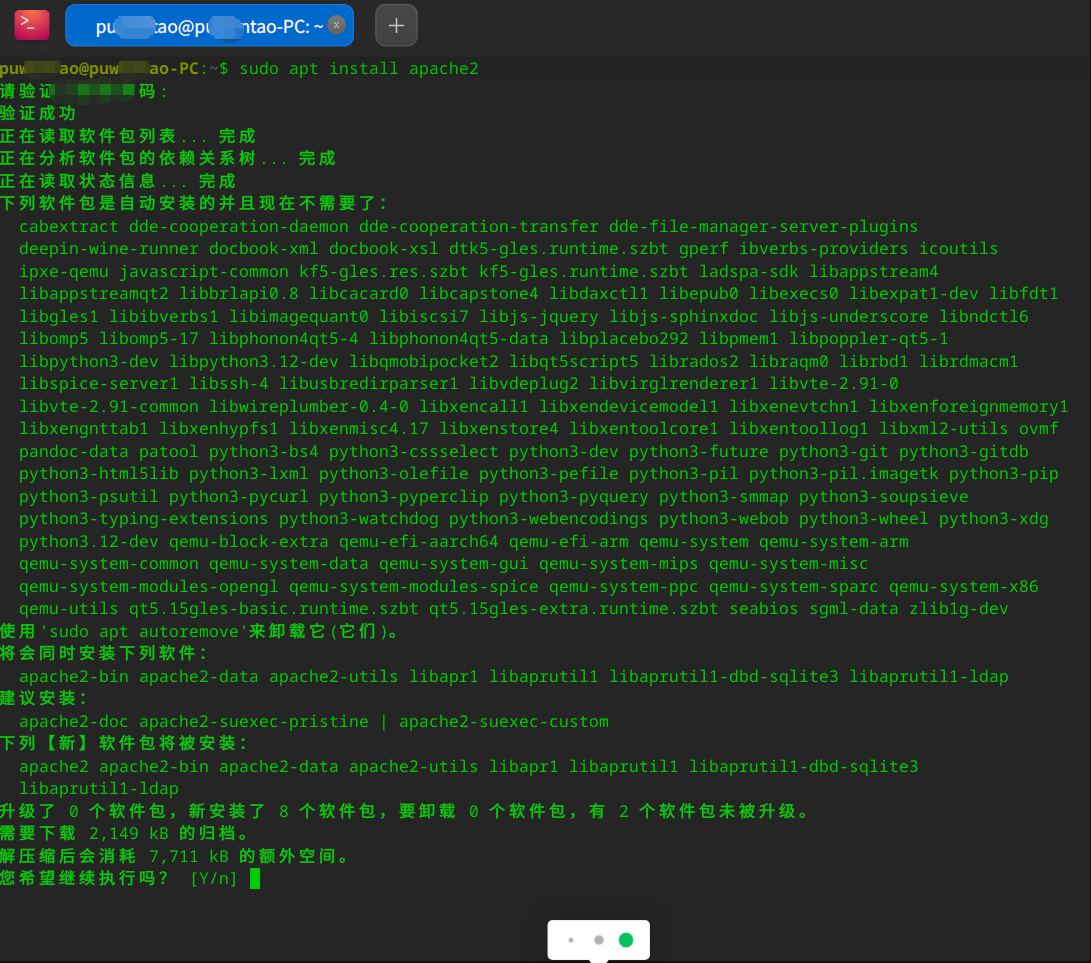Image resolution: width=1091 pixels, height=963 pixels.
Task: Click the package name "icoutils"
Action: tap(959, 249)
